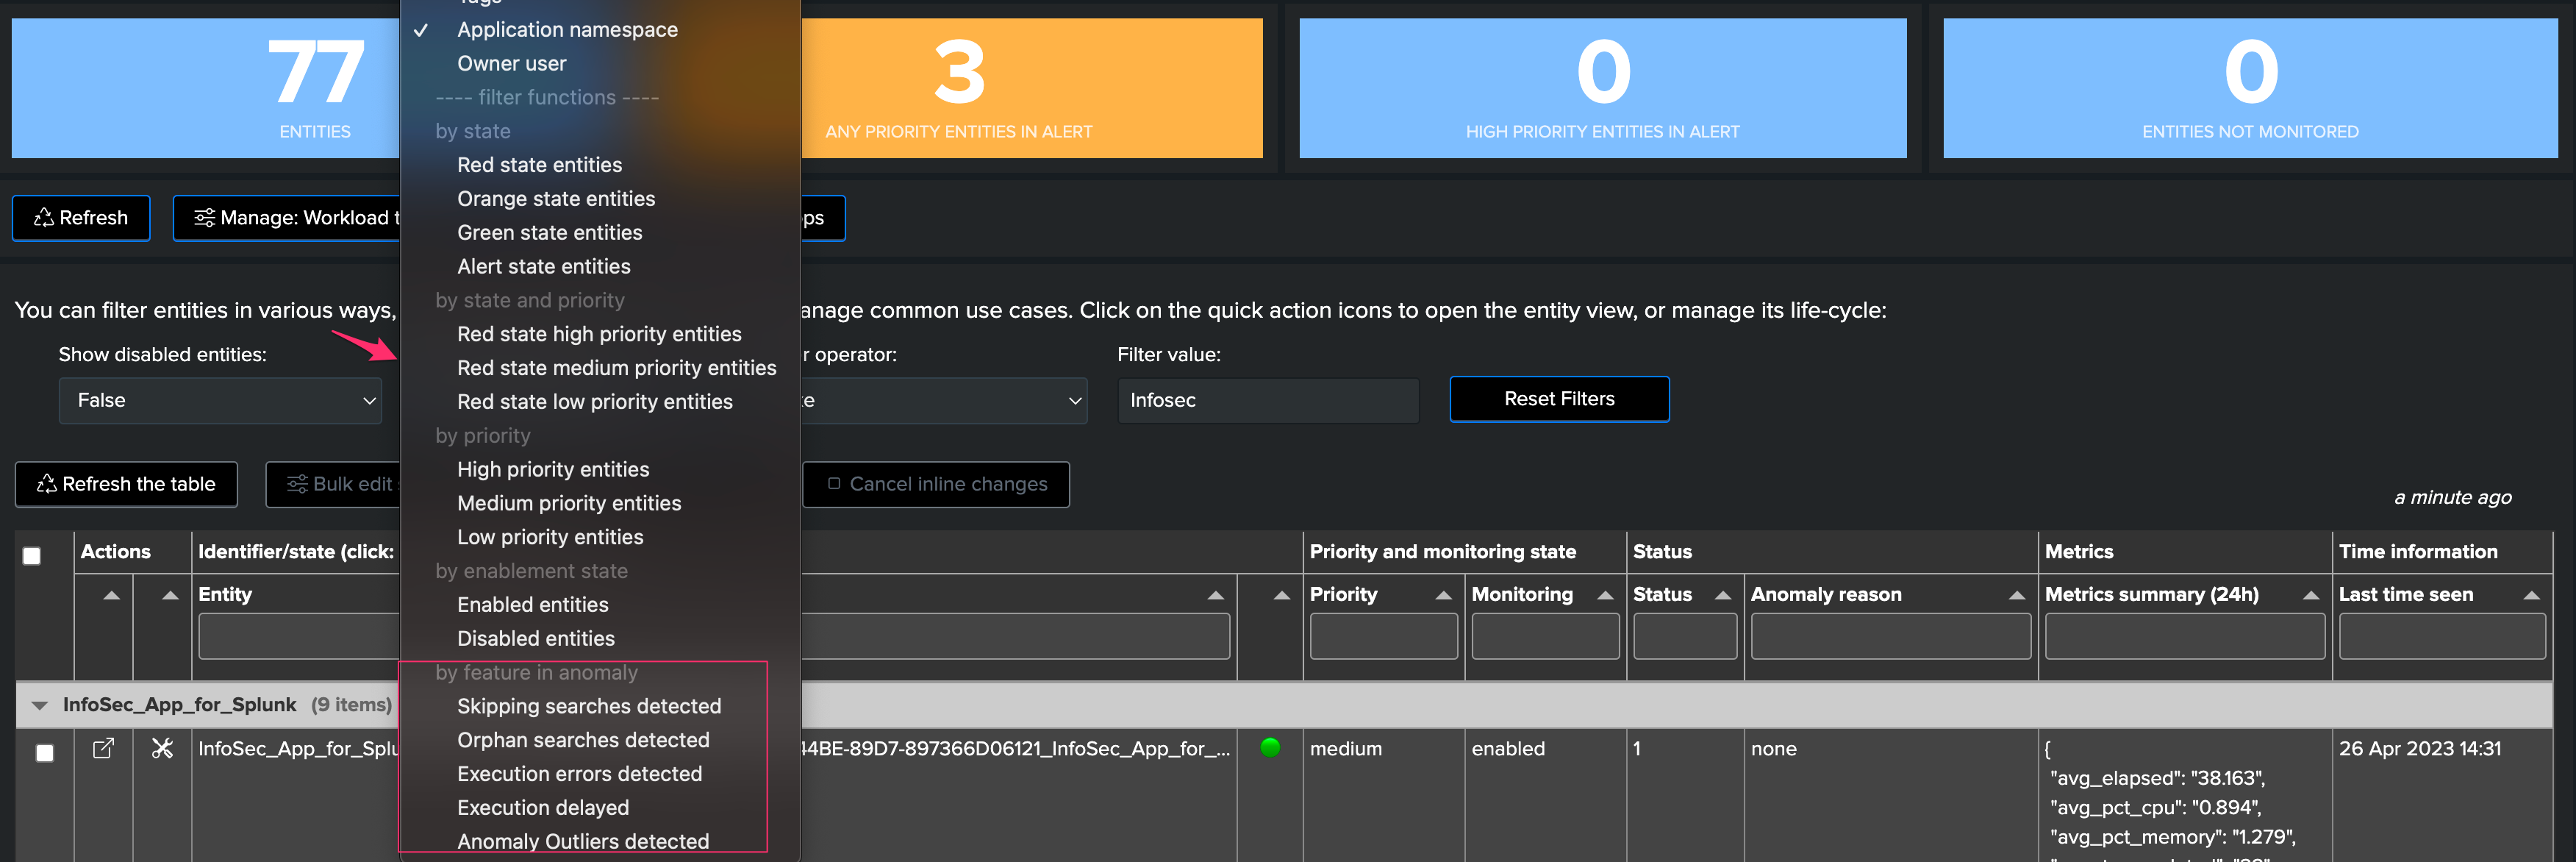
Task: Click the Reset Filters button
Action: pyautogui.click(x=1559, y=399)
